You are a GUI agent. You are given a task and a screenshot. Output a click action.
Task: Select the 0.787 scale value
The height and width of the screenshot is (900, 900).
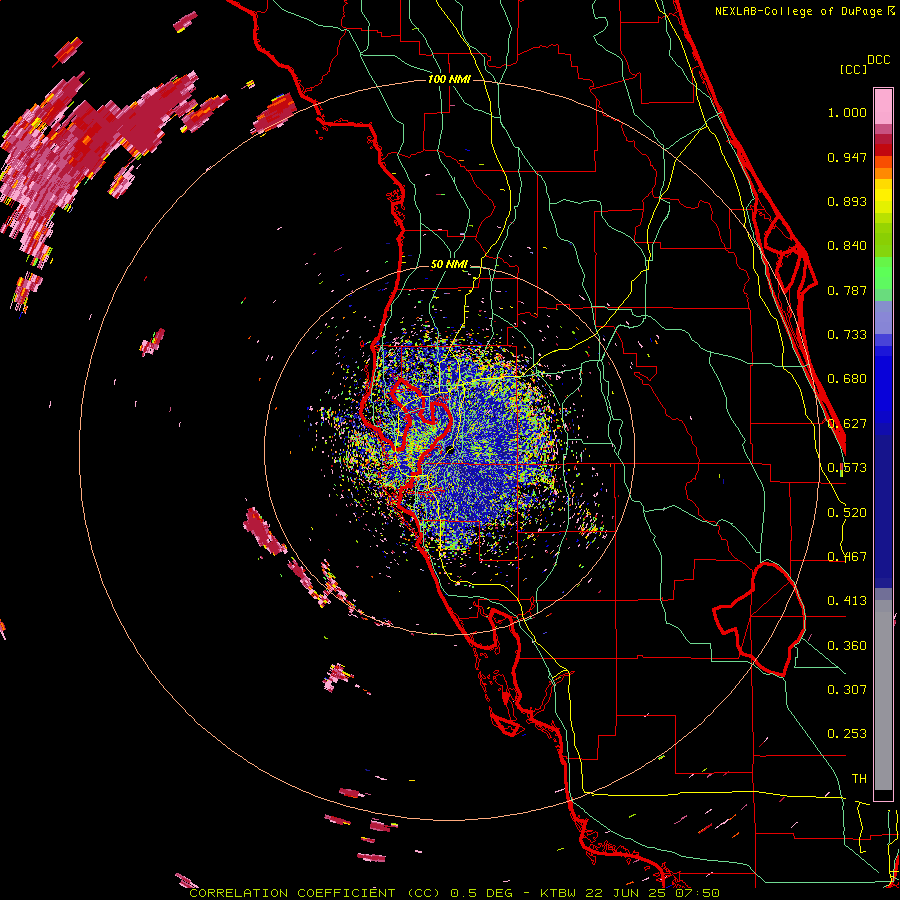(847, 290)
